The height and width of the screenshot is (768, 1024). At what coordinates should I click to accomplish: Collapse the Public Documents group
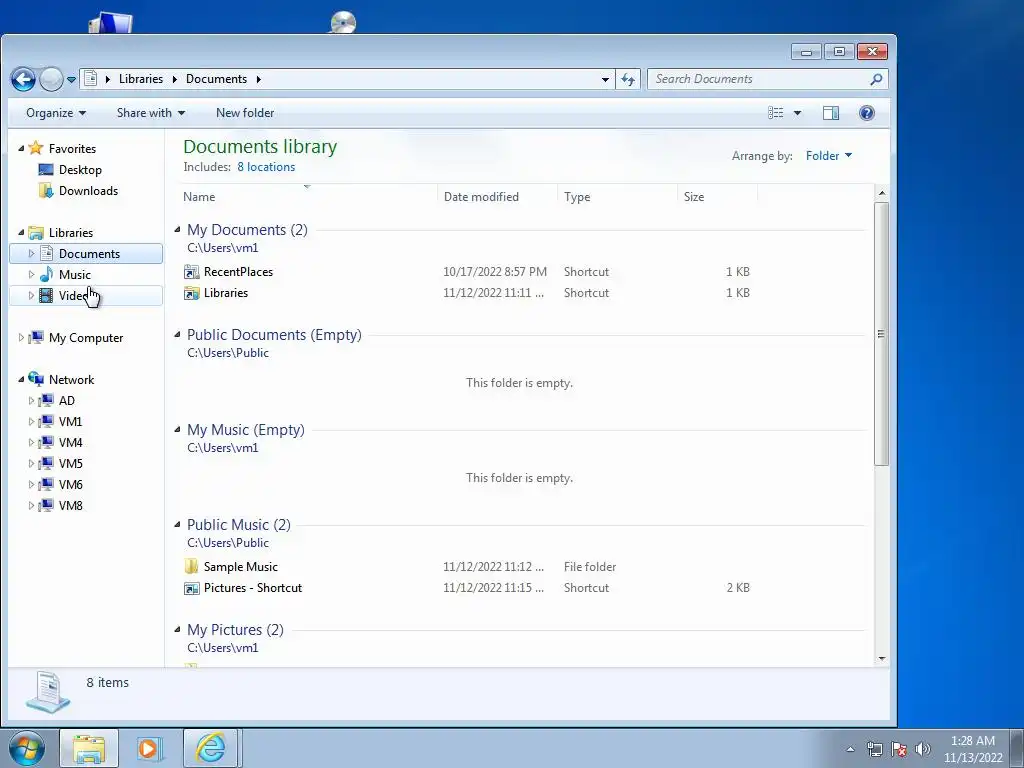177,334
